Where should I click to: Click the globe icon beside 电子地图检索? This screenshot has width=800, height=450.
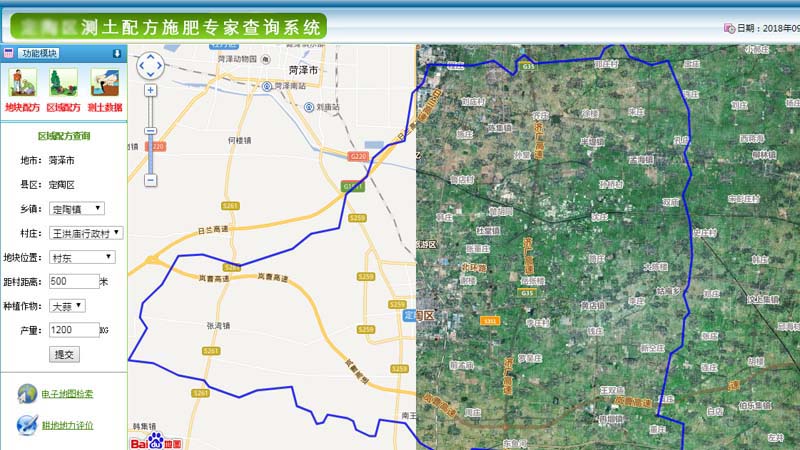pyautogui.click(x=26, y=394)
